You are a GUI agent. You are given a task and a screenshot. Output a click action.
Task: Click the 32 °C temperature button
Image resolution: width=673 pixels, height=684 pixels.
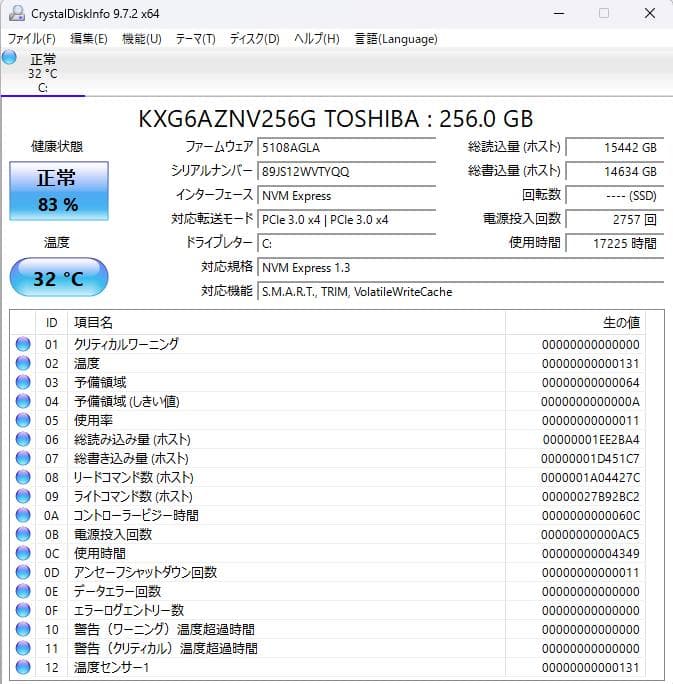59,277
